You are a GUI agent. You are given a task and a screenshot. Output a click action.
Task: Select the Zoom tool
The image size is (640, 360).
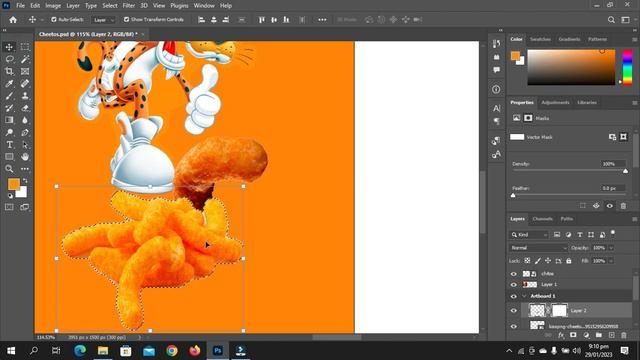pos(9,169)
